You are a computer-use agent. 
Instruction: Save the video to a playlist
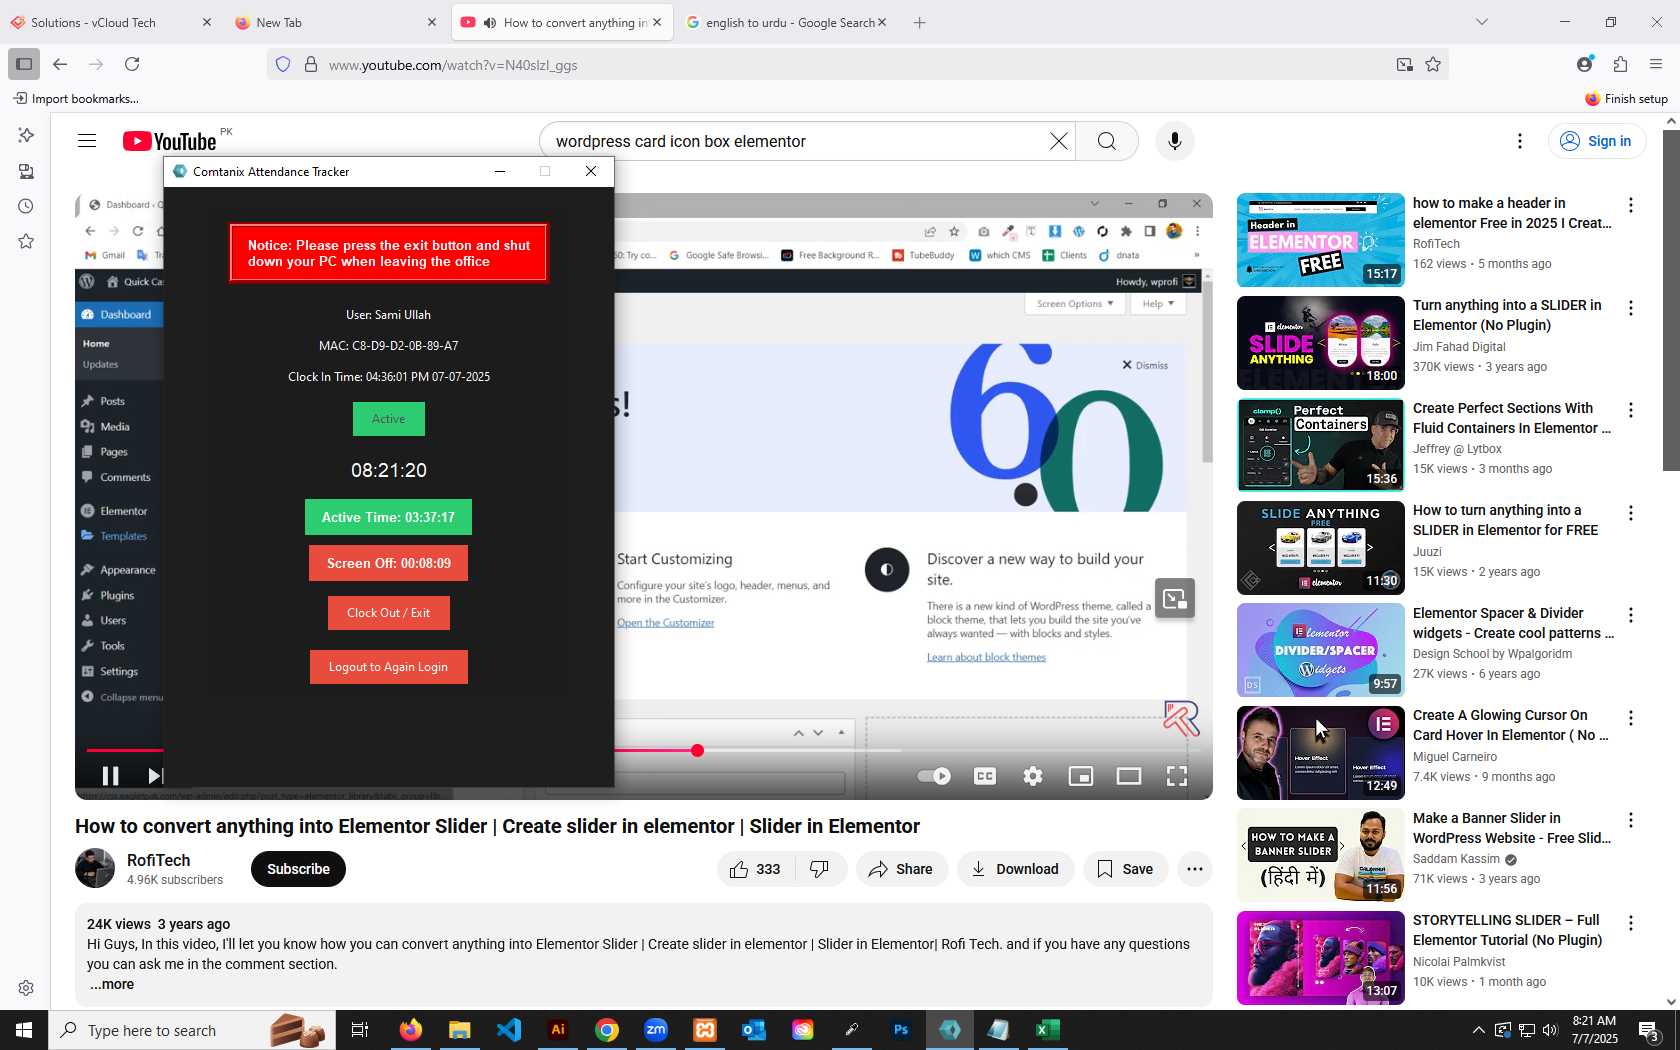pos(1125,869)
